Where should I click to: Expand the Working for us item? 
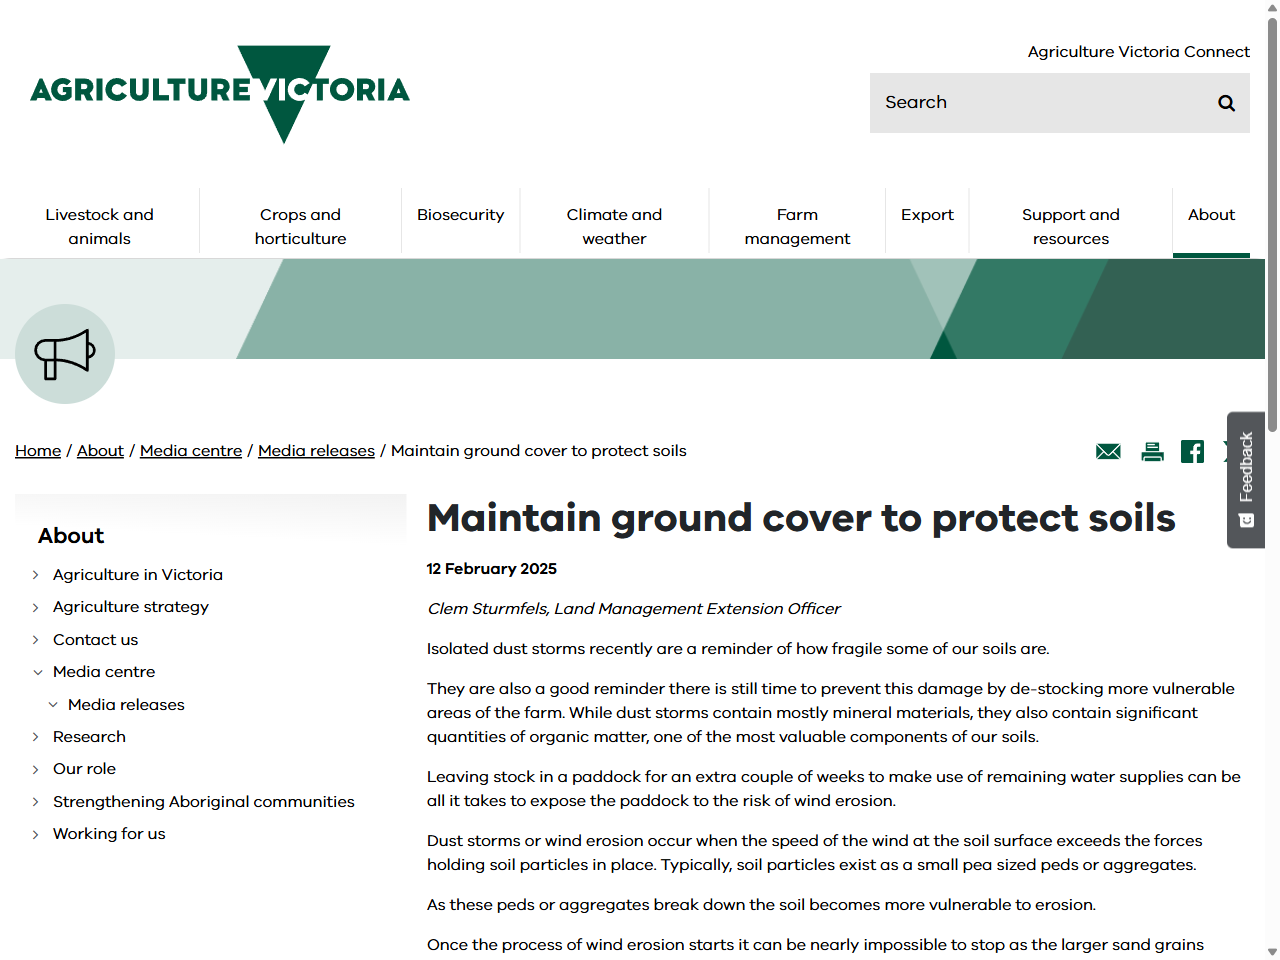(x=38, y=833)
